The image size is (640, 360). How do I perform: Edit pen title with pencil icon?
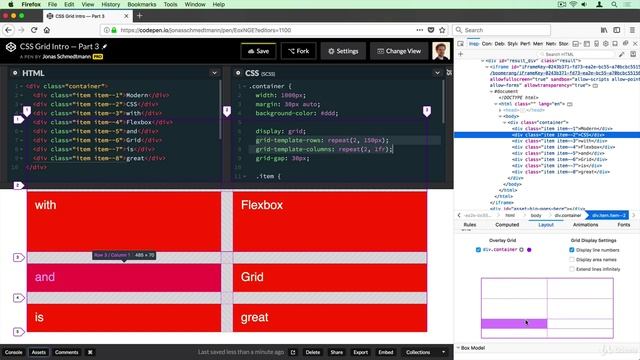point(105,47)
